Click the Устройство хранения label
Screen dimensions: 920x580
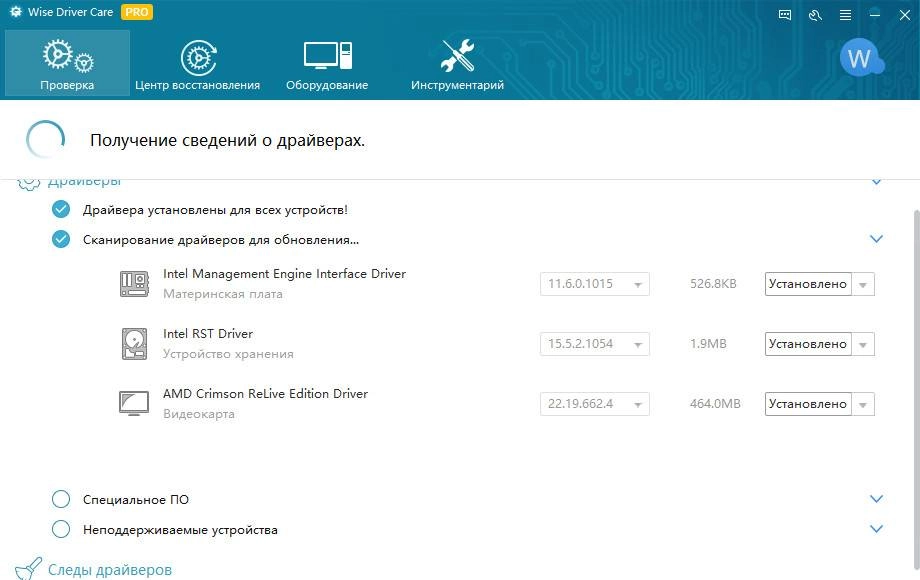[228, 354]
